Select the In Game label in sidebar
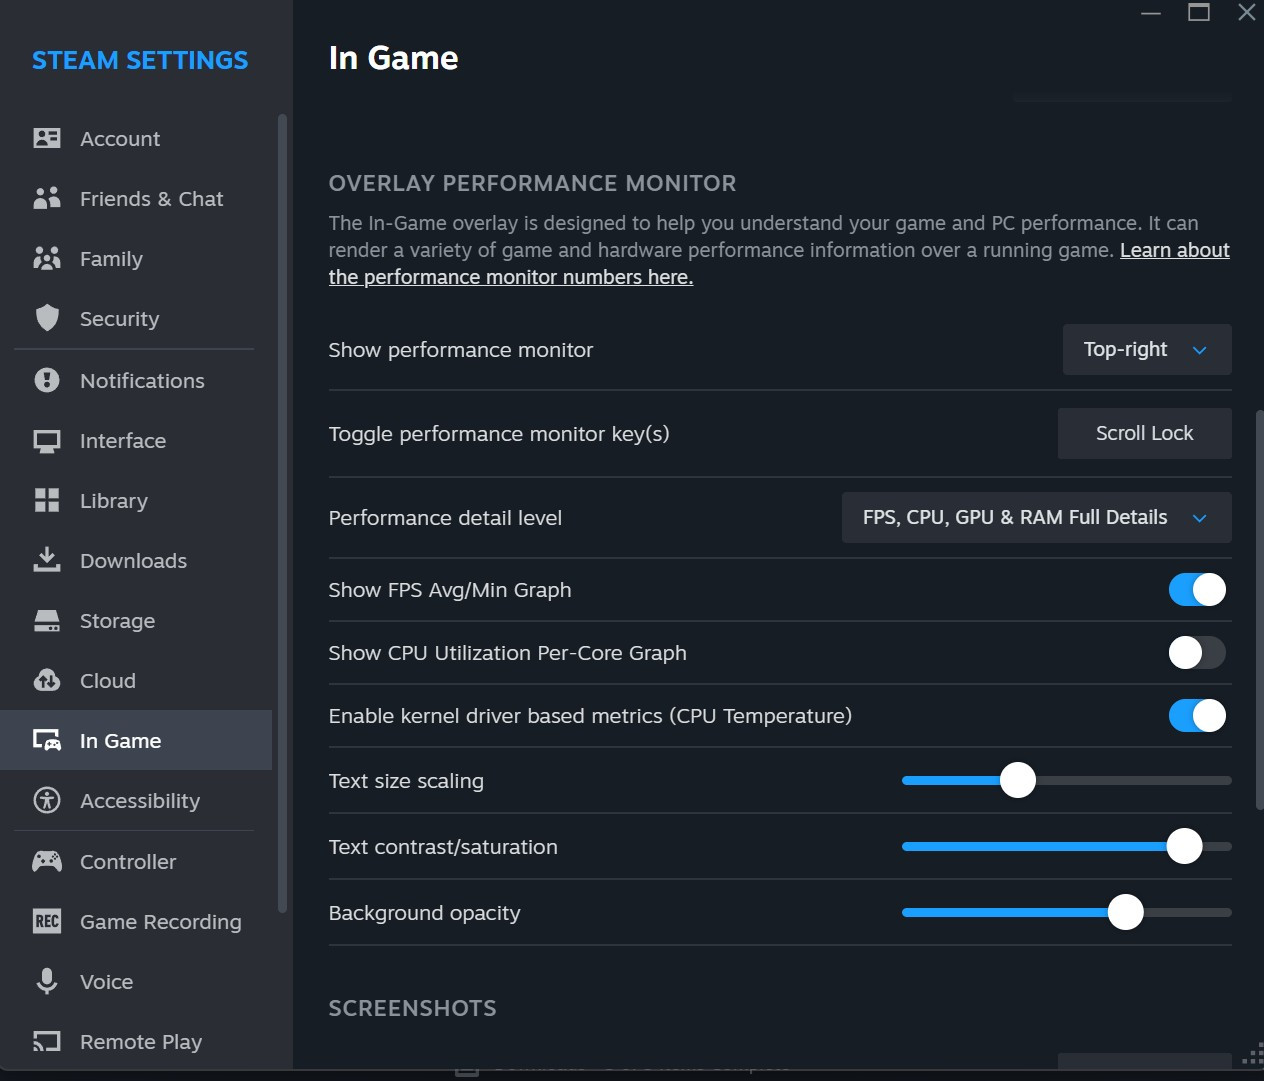Image resolution: width=1264 pixels, height=1081 pixels. (120, 741)
